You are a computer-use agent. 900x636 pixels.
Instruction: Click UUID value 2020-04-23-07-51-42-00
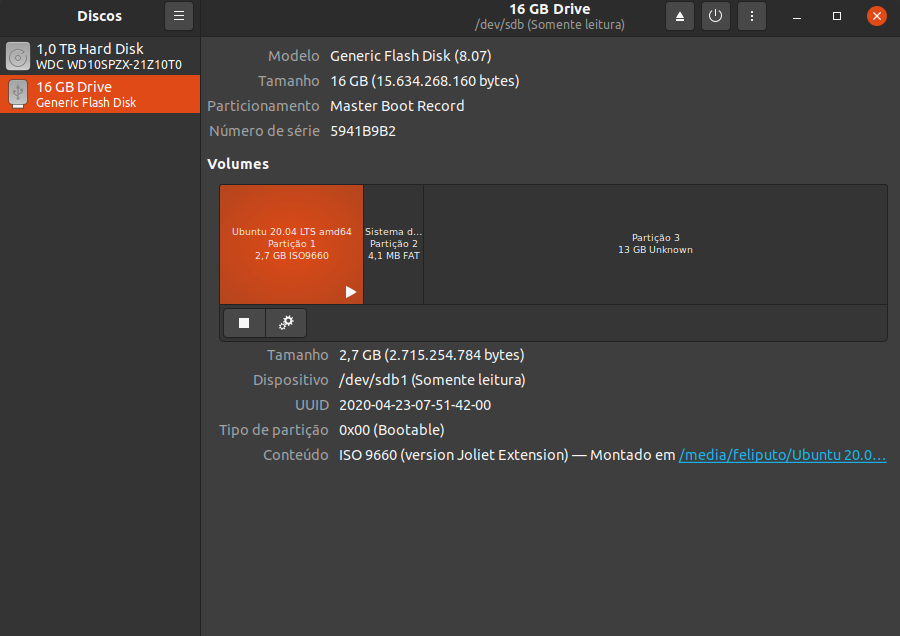click(x=415, y=405)
